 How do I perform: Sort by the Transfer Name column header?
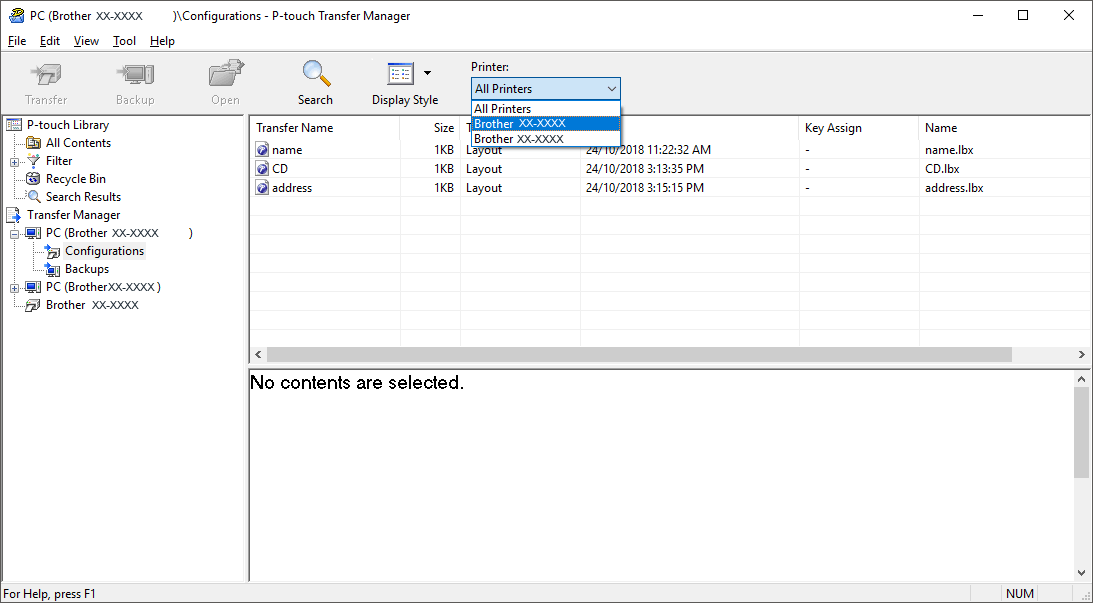295,128
